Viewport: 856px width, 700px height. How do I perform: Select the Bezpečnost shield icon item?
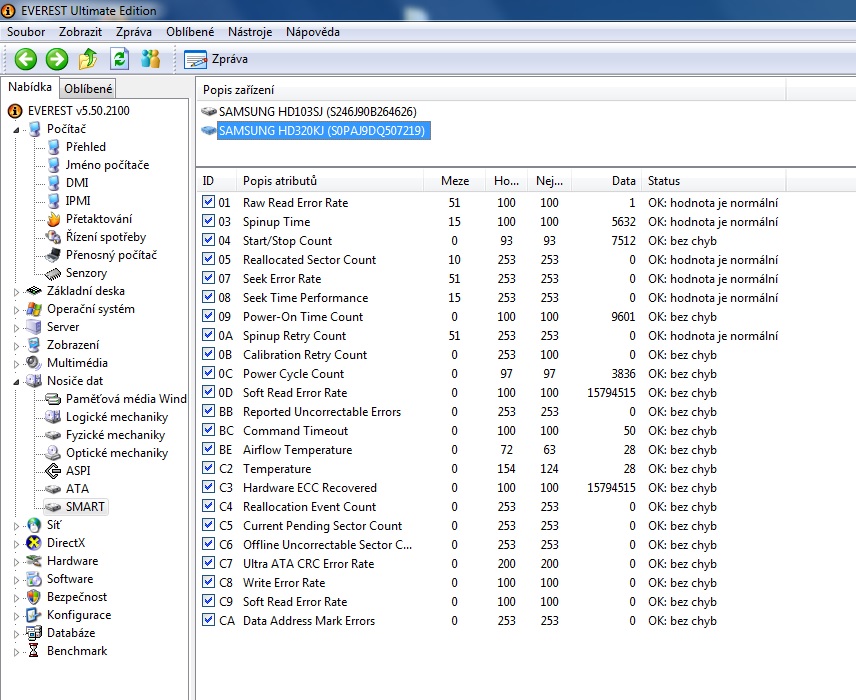pyautogui.click(x=34, y=597)
